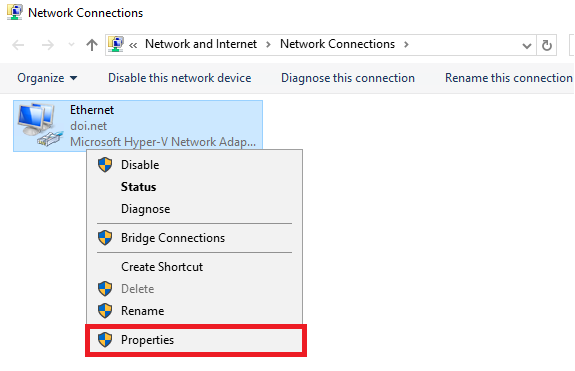Screen dimensions: 575x371
Task: Open the Organize dropdown menu
Action: [47, 78]
